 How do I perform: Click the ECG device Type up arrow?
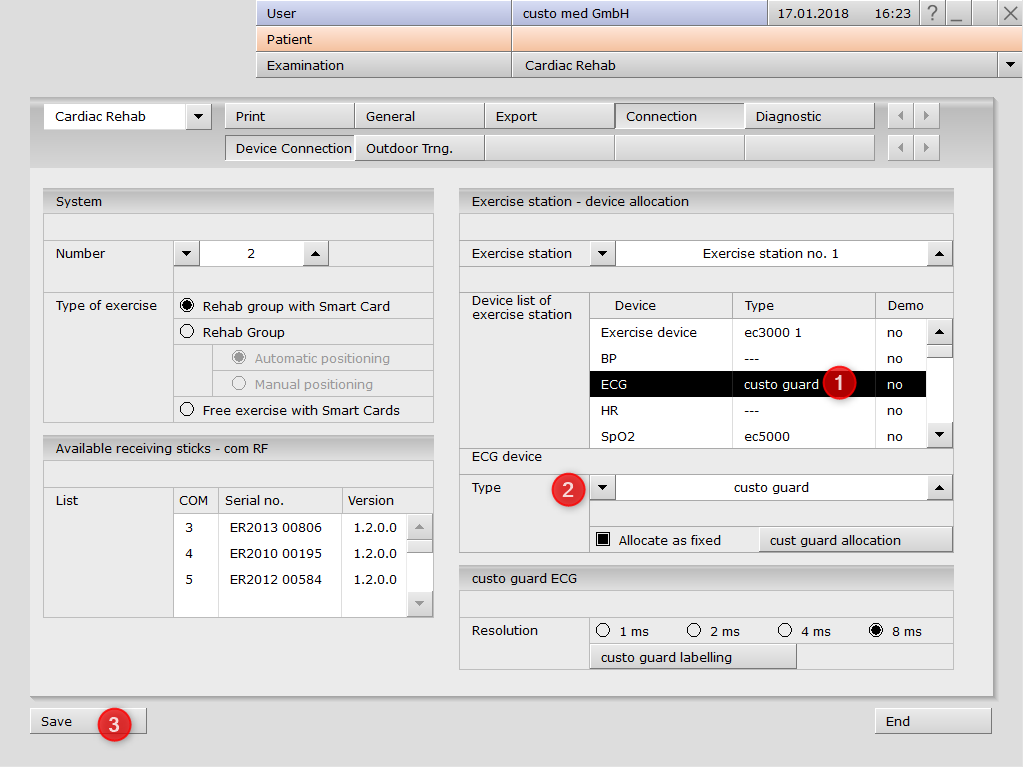click(x=939, y=487)
